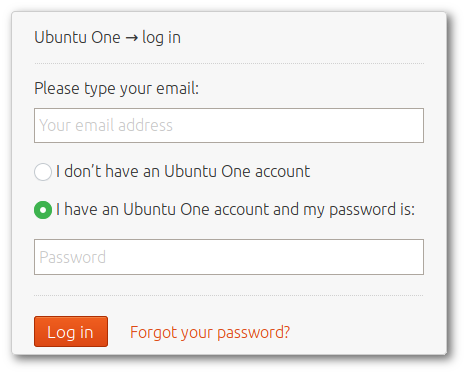Screen dimensions: 466x374
Task: Click the dotted separator below the heading
Action: 229,63
